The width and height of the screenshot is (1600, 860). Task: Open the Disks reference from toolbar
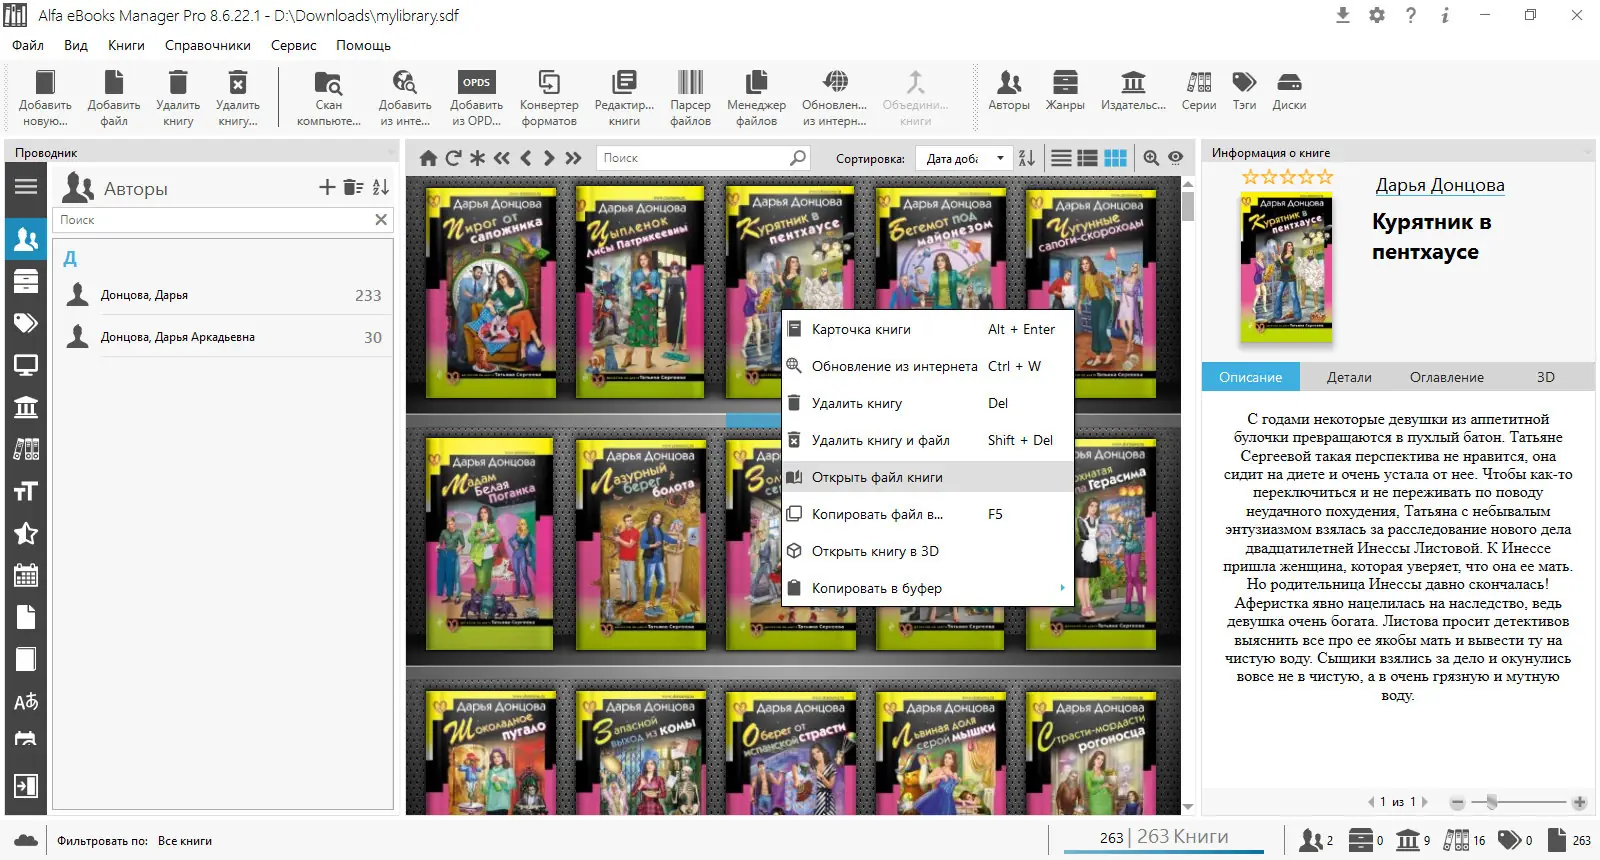pos(1289,90)
